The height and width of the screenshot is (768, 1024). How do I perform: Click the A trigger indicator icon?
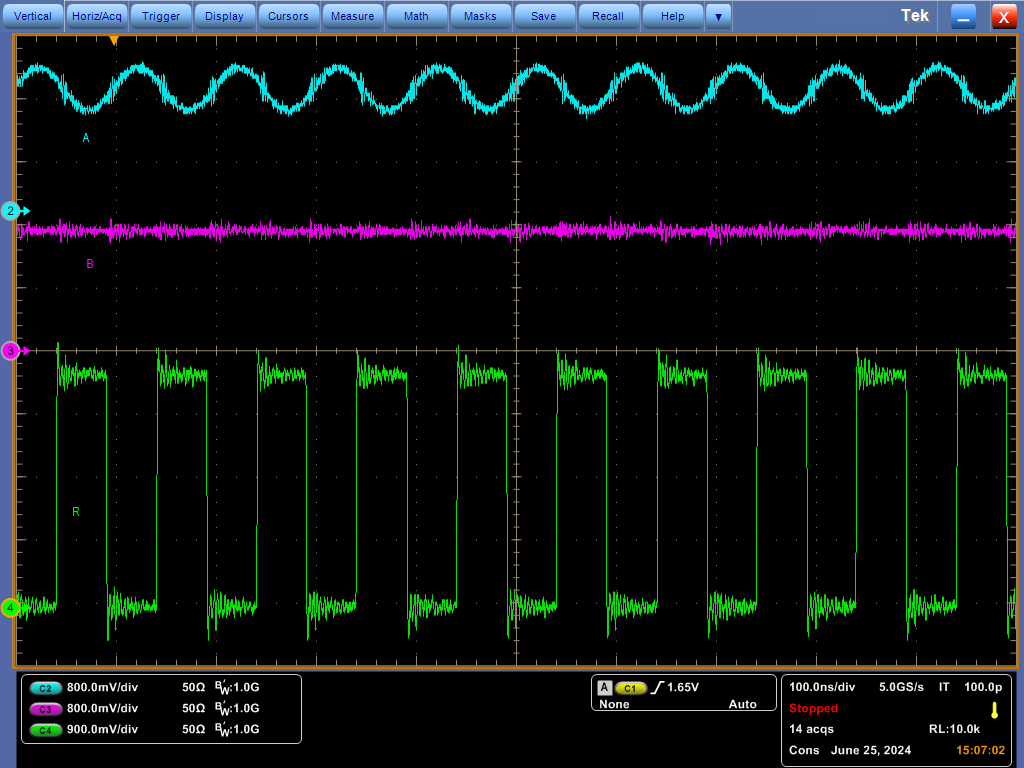(604, 688)
